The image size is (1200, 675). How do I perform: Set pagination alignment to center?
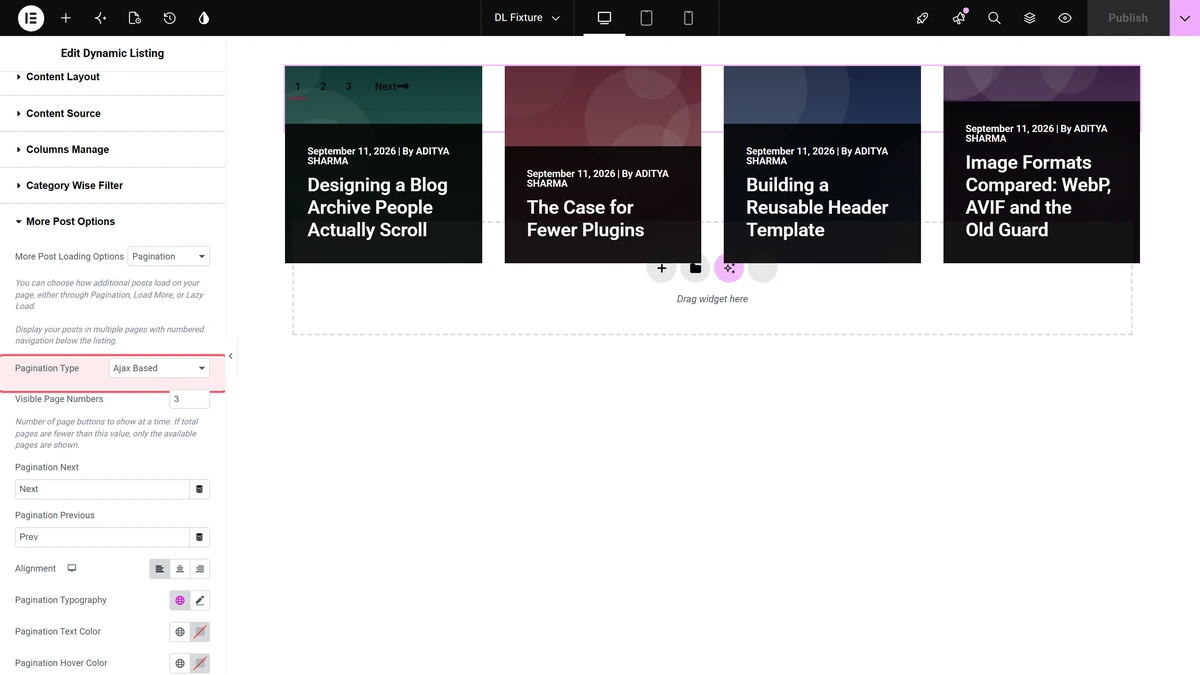coord(180,569)
